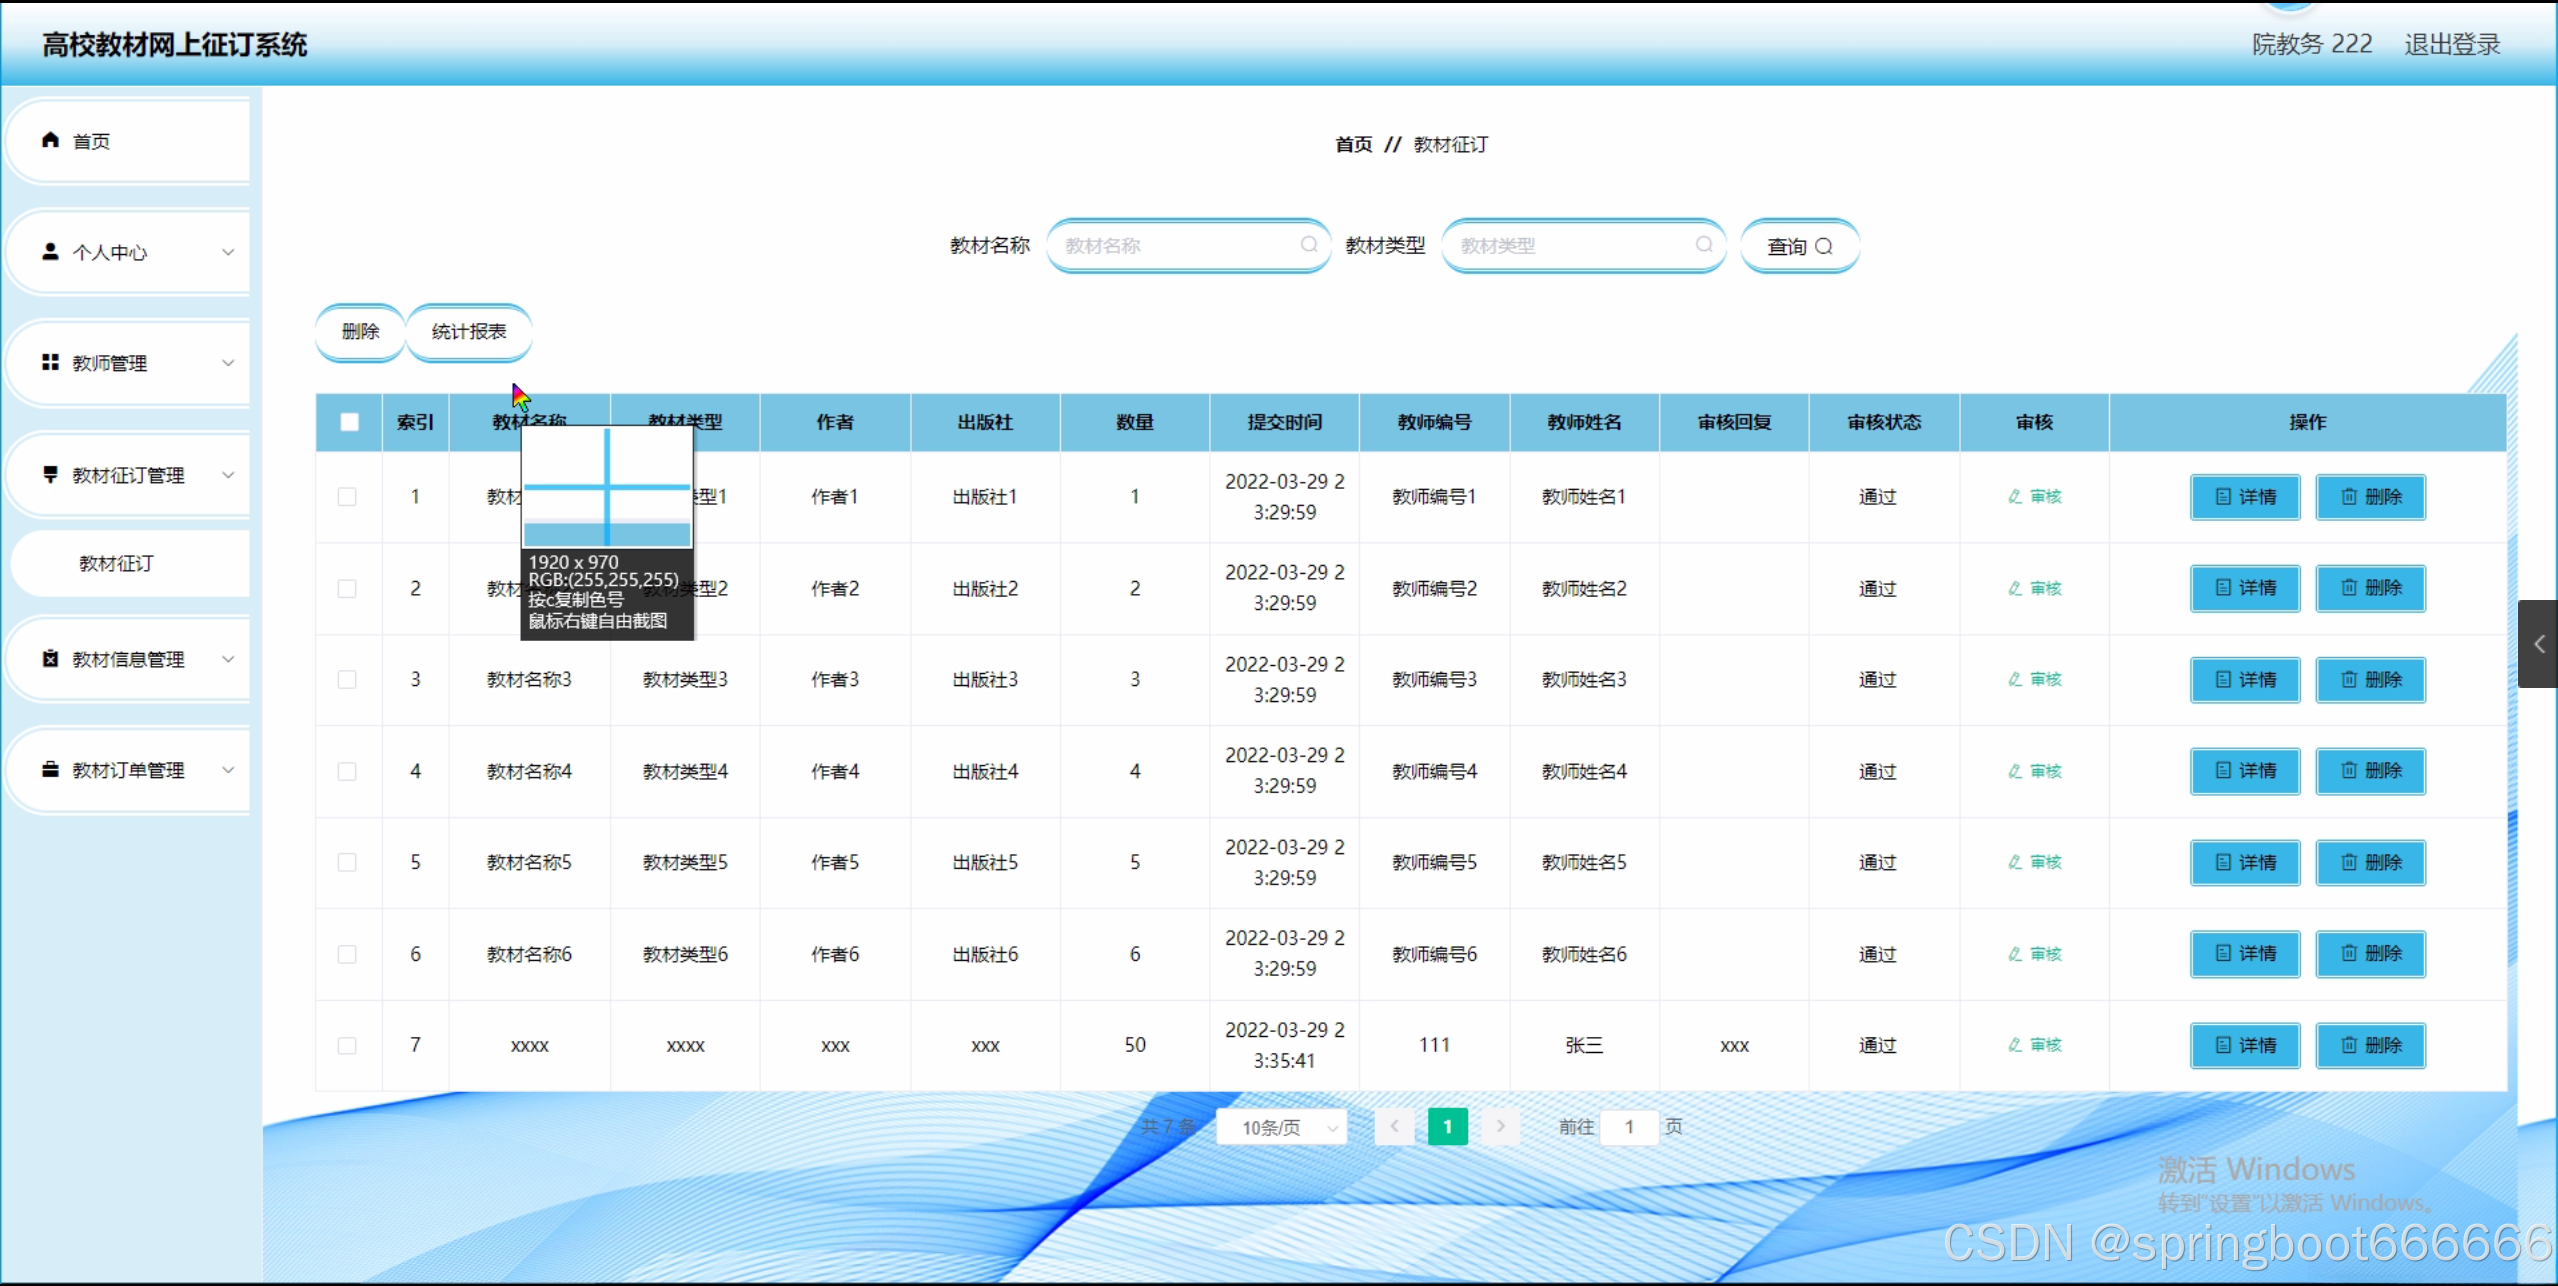Image resolution: width=2558 pixels, height=1286 pixels.
Task: Click the search icon in 教材类型 field
Action: point(1703,245)
